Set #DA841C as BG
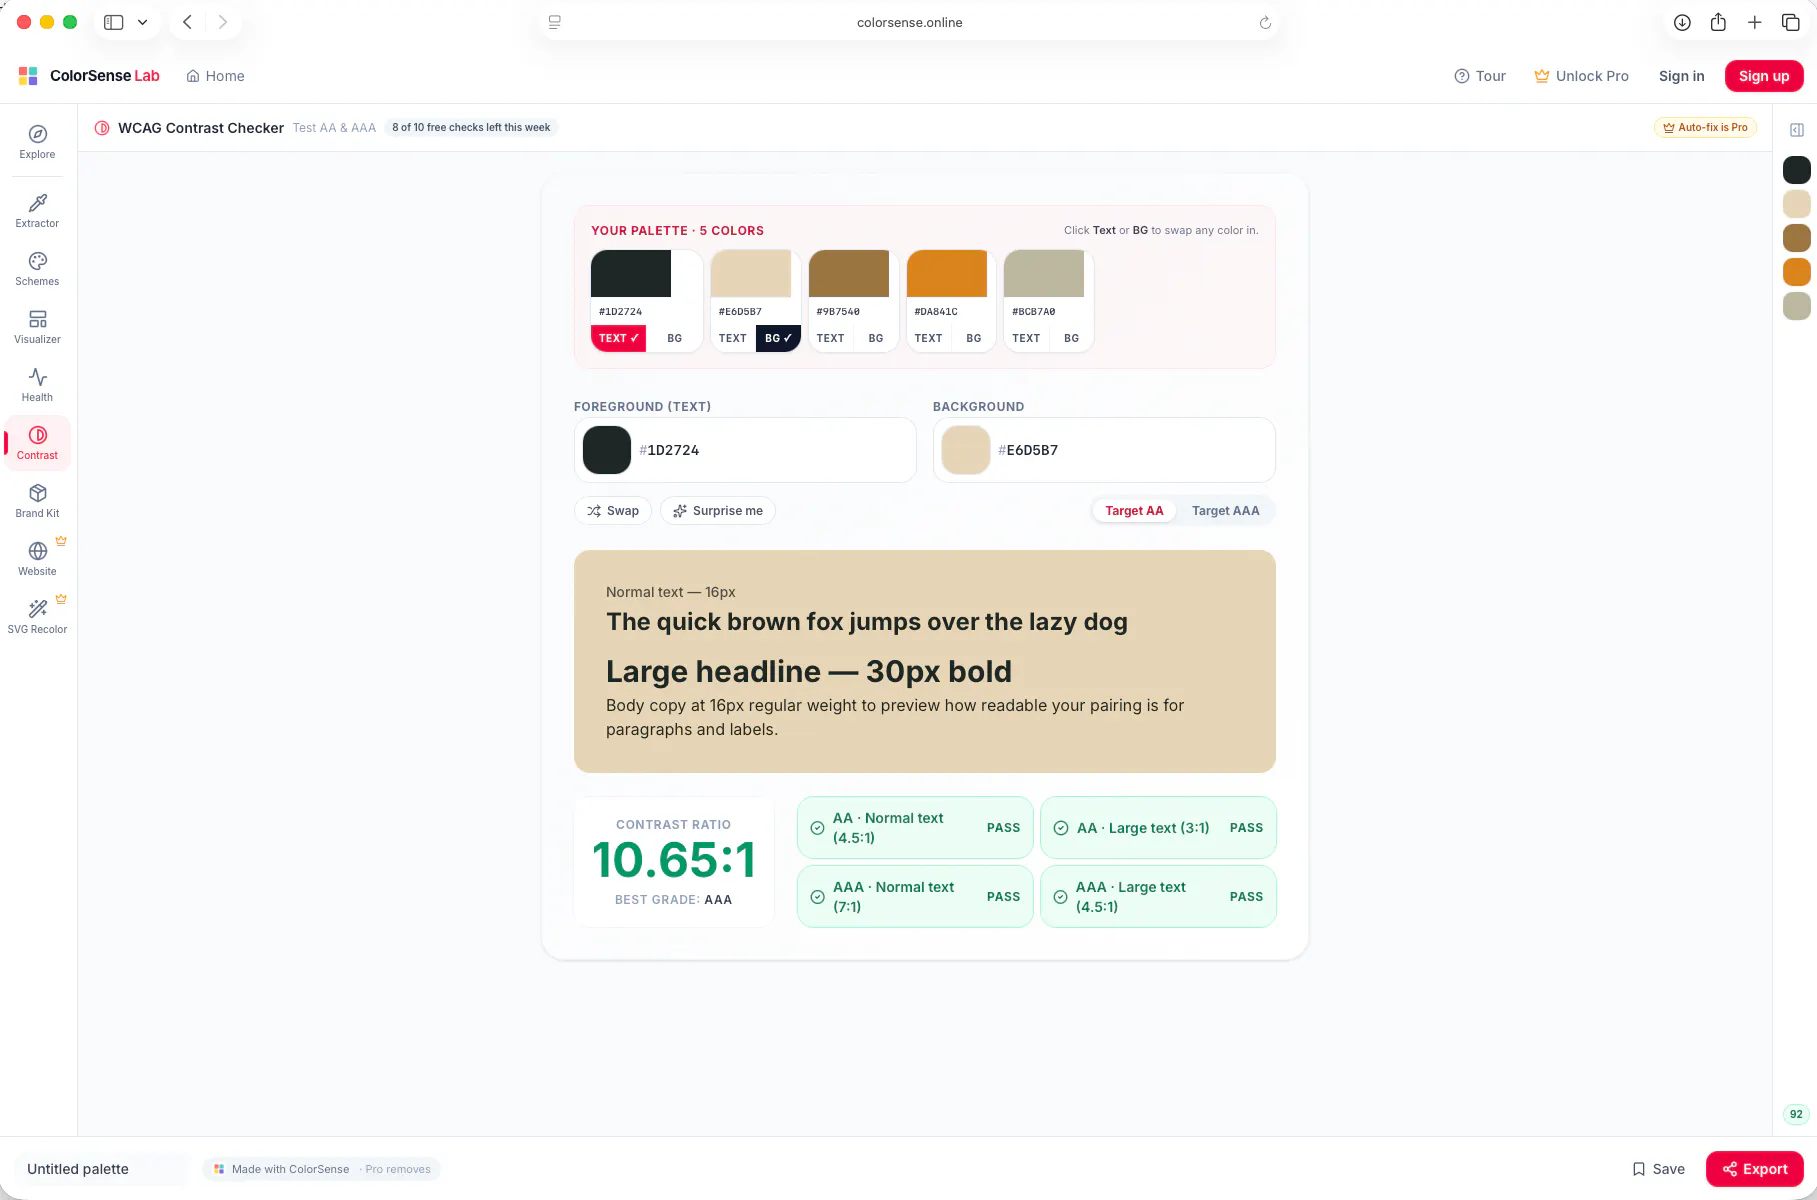 coord(974,338)
